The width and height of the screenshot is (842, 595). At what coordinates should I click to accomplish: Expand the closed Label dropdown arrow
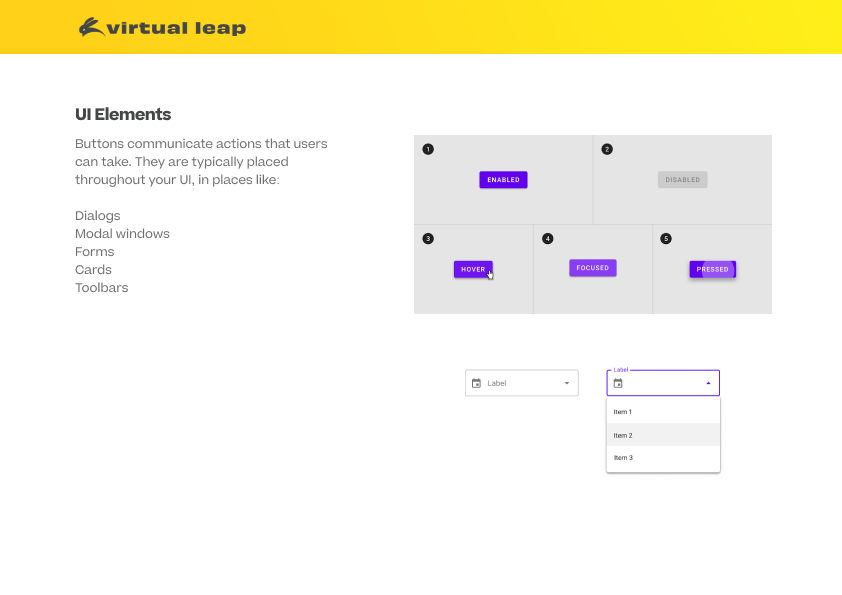tap(567, 383)
